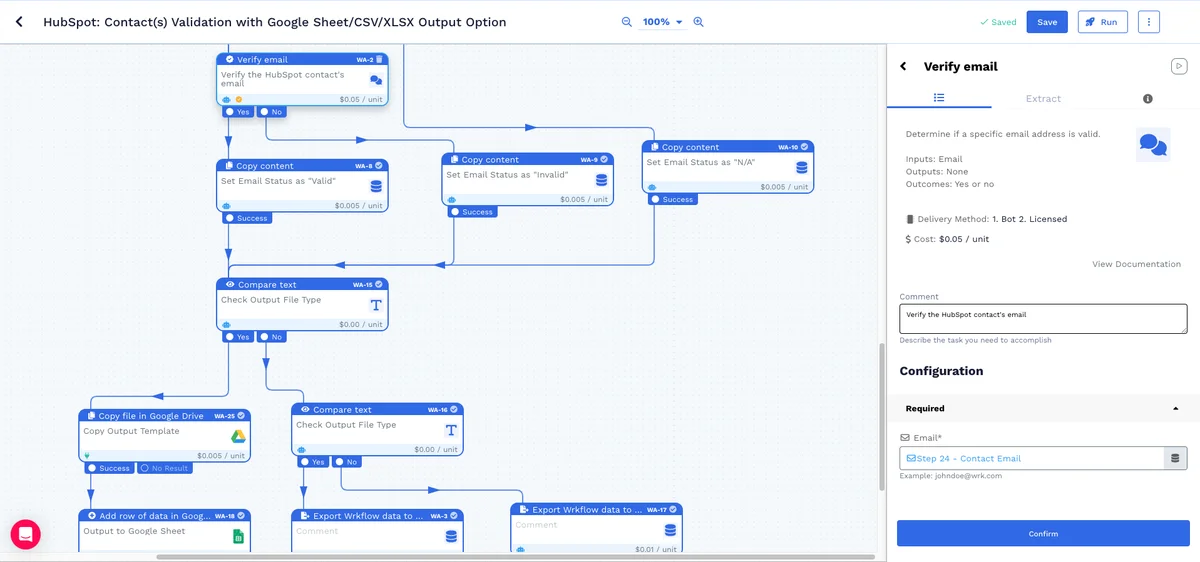This screenshot has width=1200, height=562.
Task: Select Yes outcome under WA-16 Compare text
Action: click(313, 462)
